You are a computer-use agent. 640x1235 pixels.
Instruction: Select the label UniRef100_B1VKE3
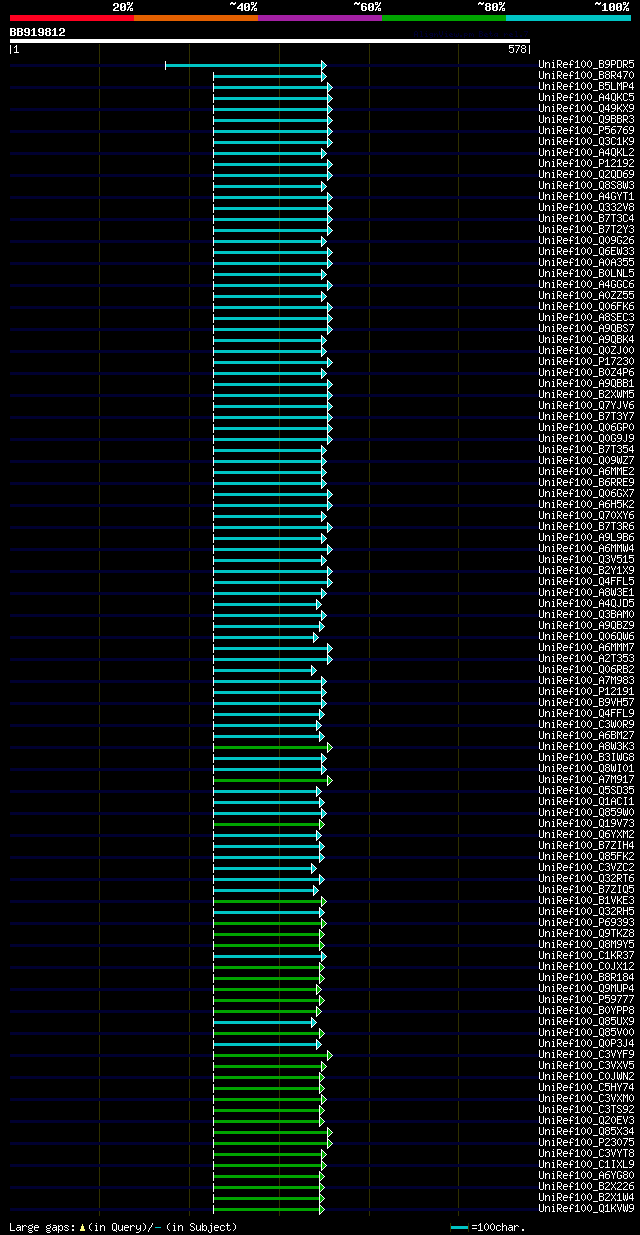coord(586,900)
